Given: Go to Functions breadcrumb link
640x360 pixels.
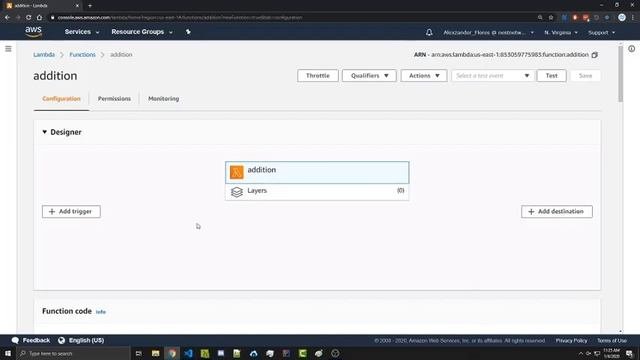Looking at the screenshot, I should 82,55.
